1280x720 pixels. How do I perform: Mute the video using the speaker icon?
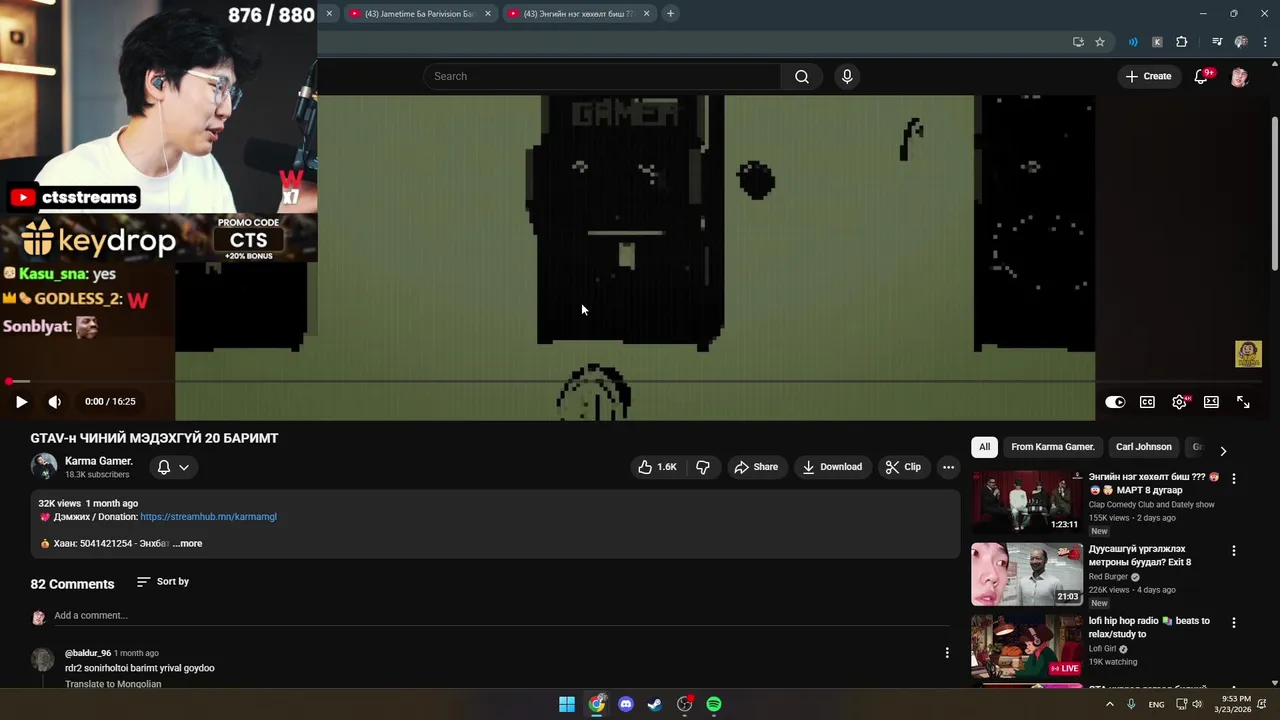[x=55, y=402]
